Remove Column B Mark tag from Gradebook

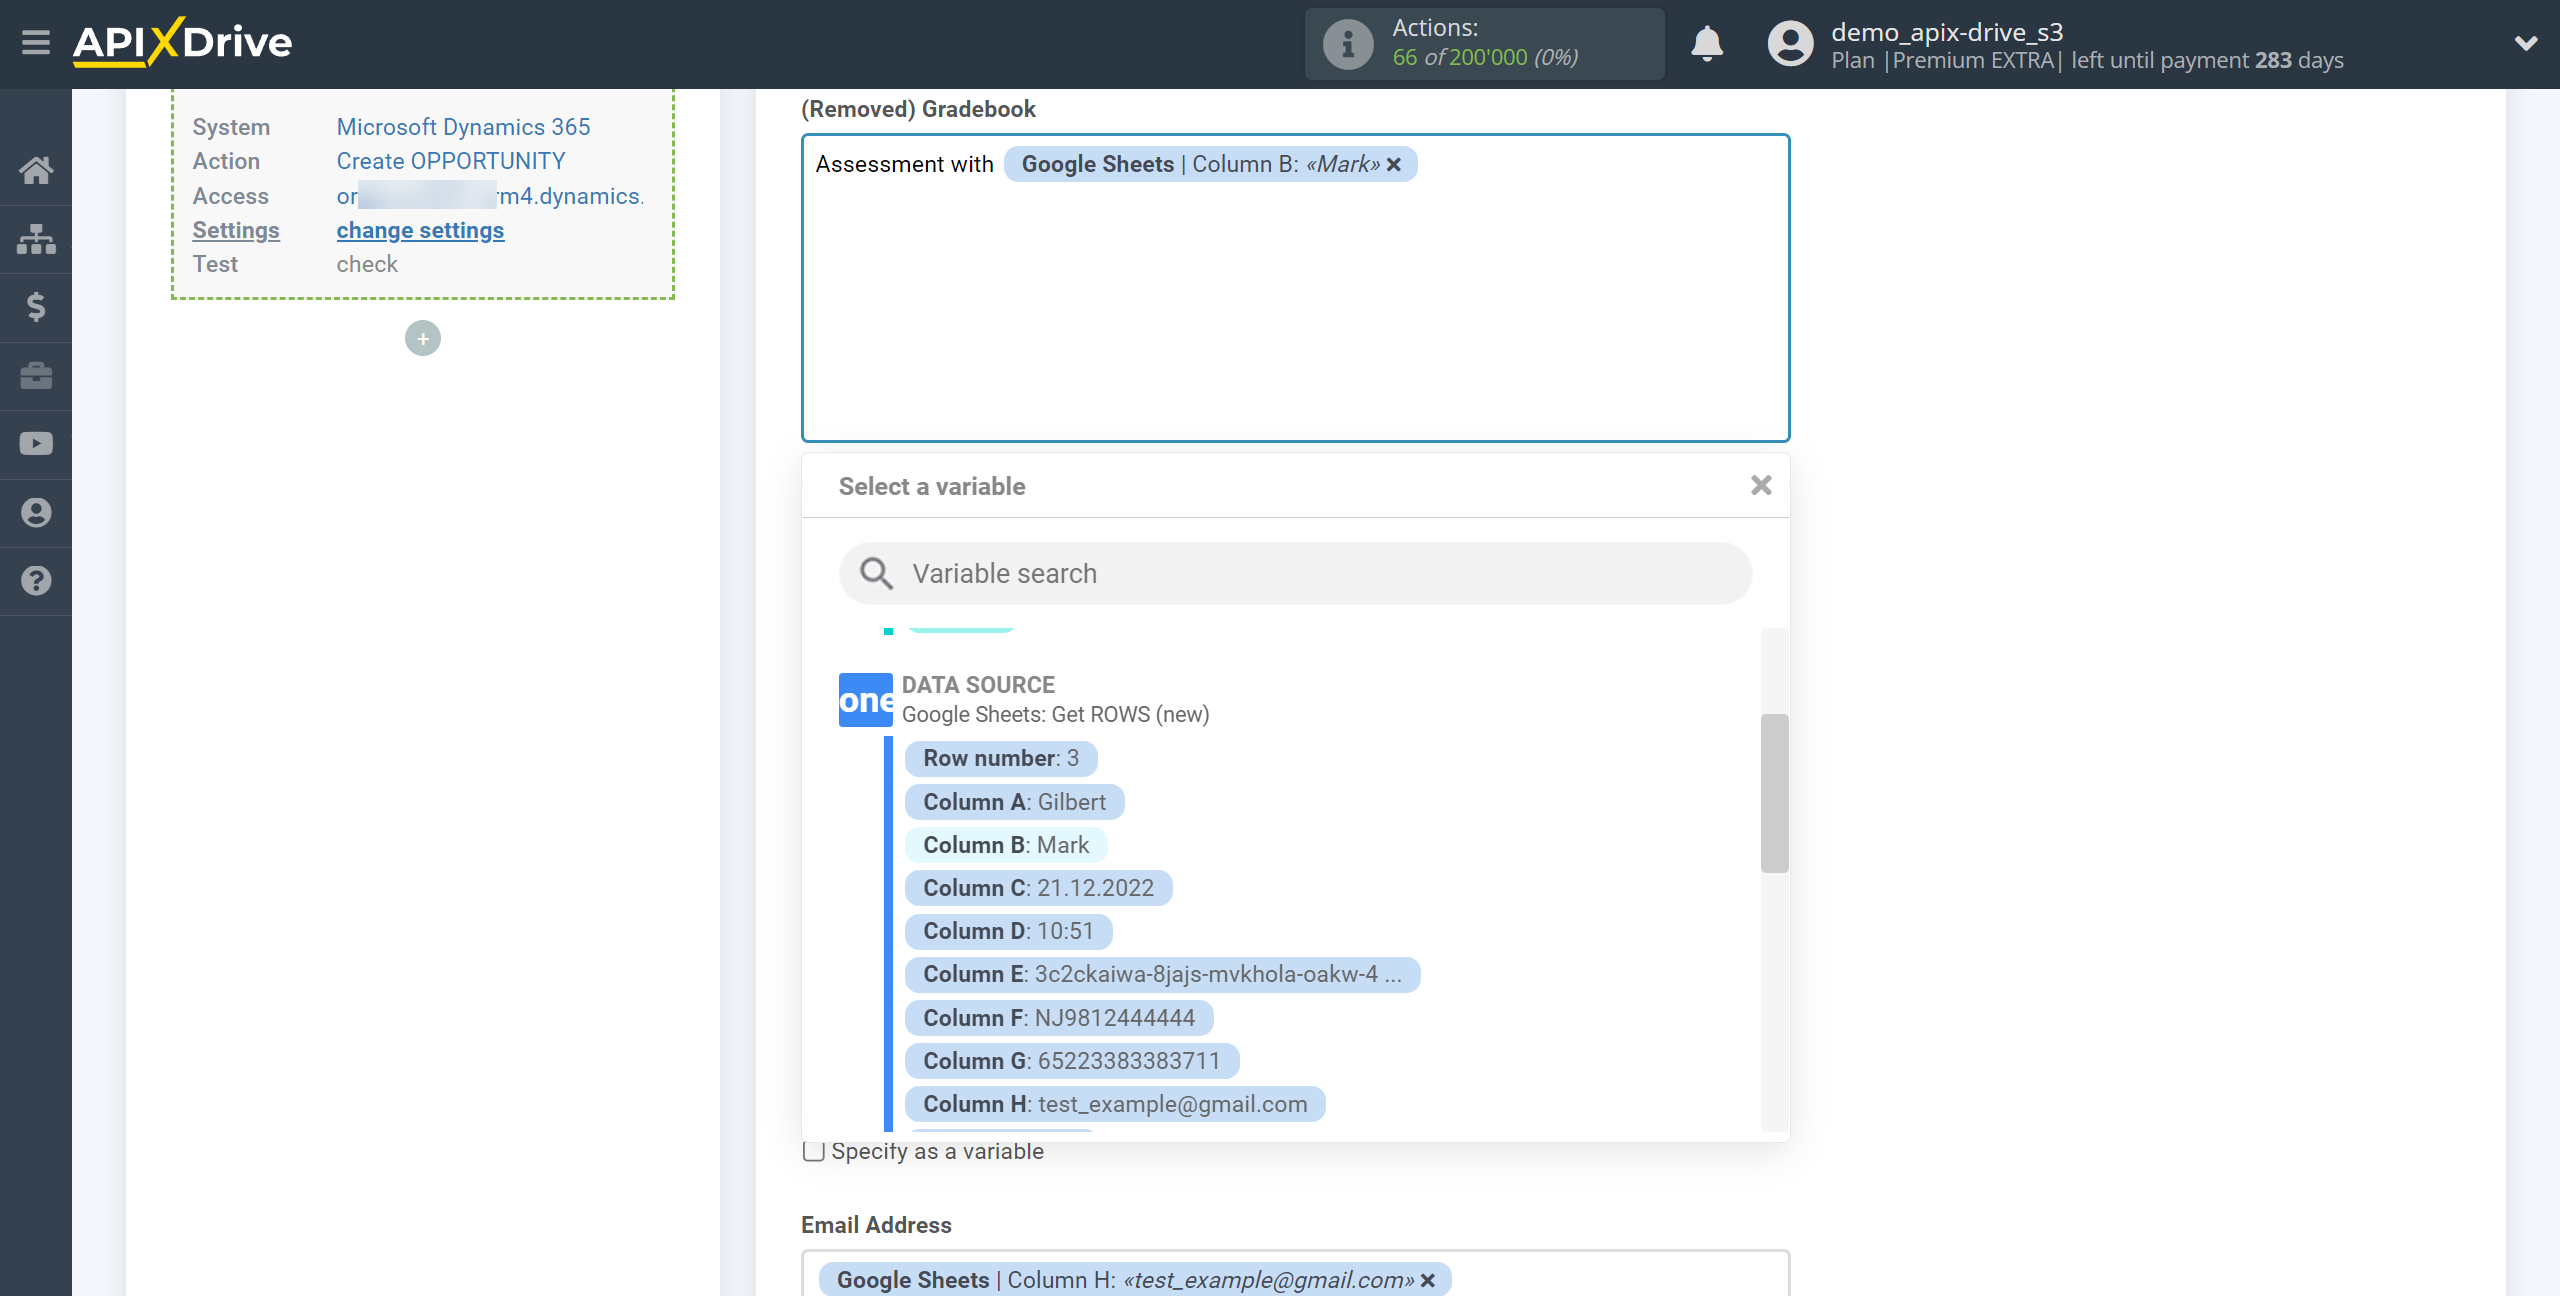click(x=1394, y=165)
